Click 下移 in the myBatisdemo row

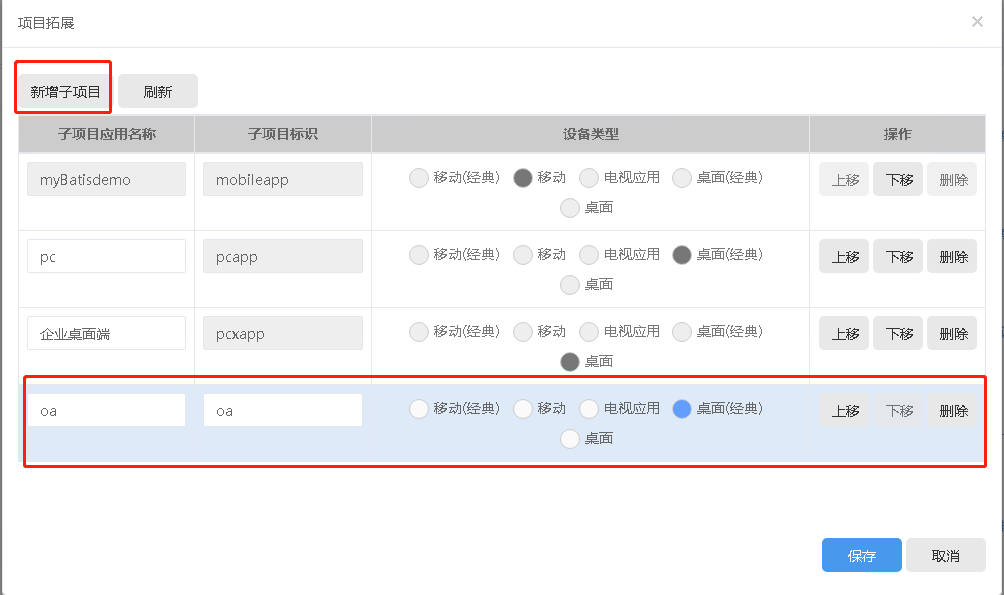coord(898,180)
